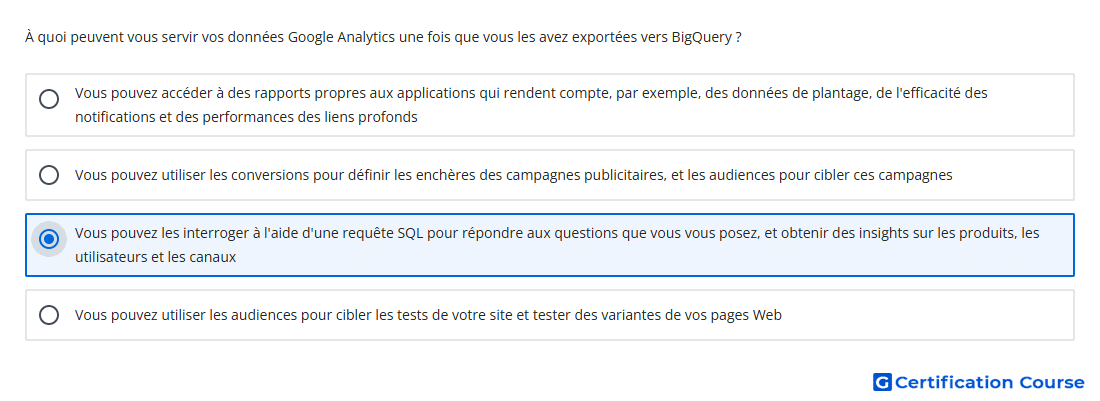Select the radio button for application reports option

[x=49, y=99]
